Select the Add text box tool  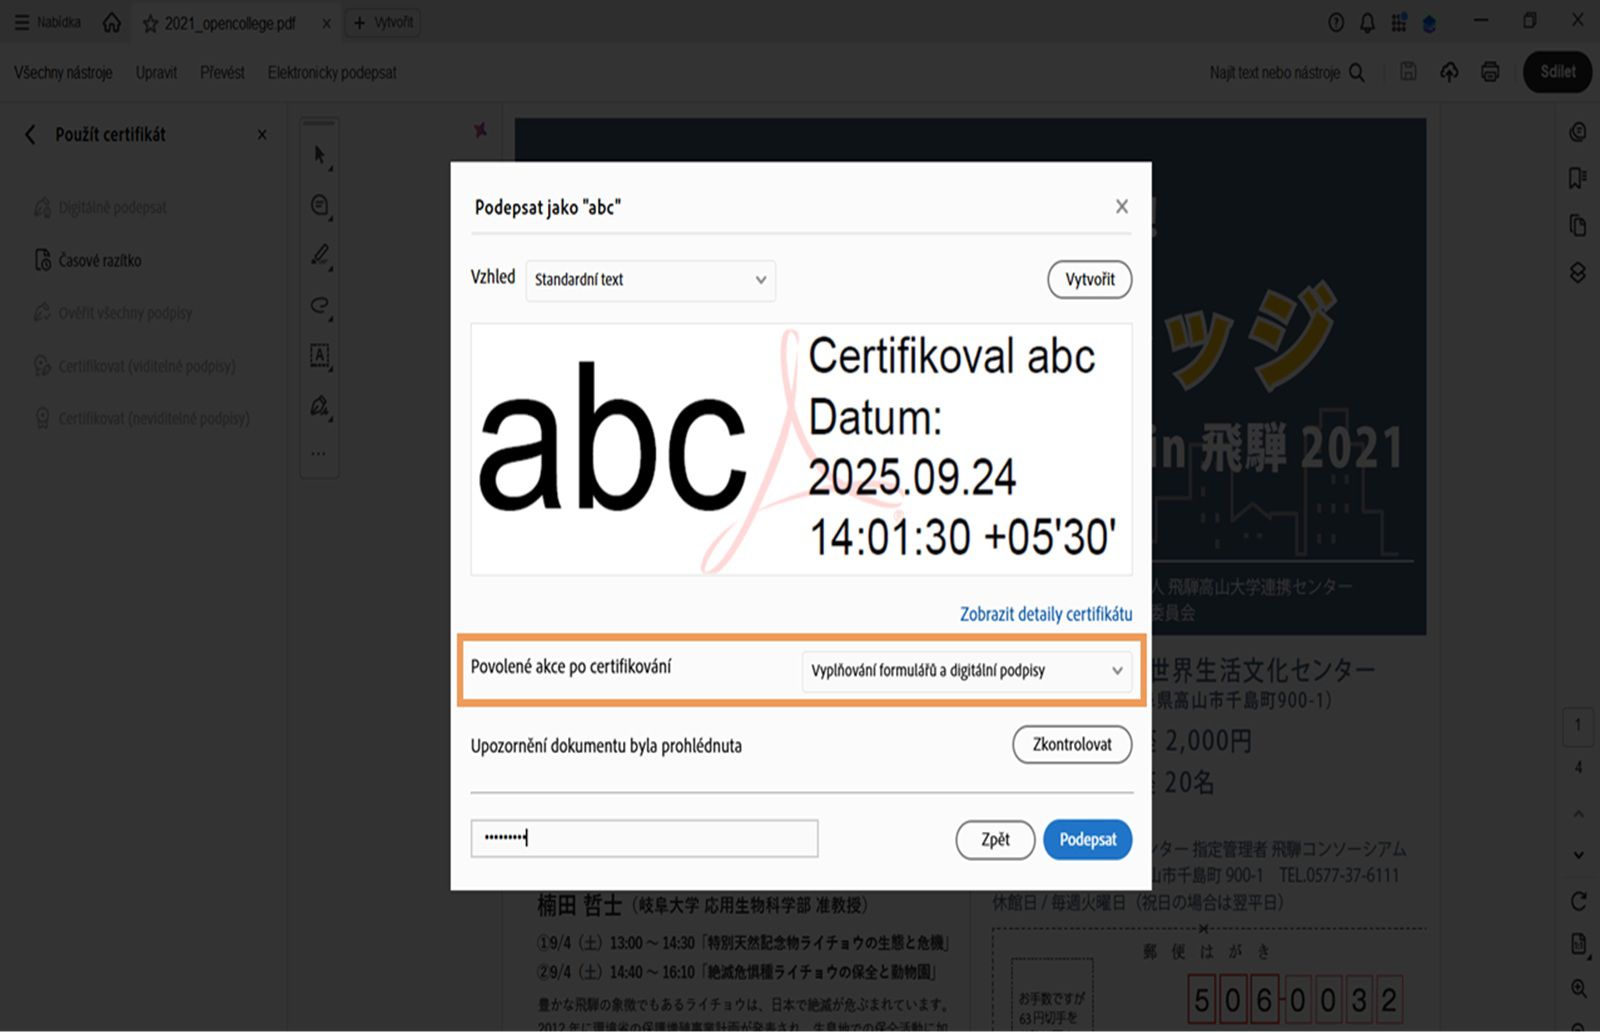[318, 357]
